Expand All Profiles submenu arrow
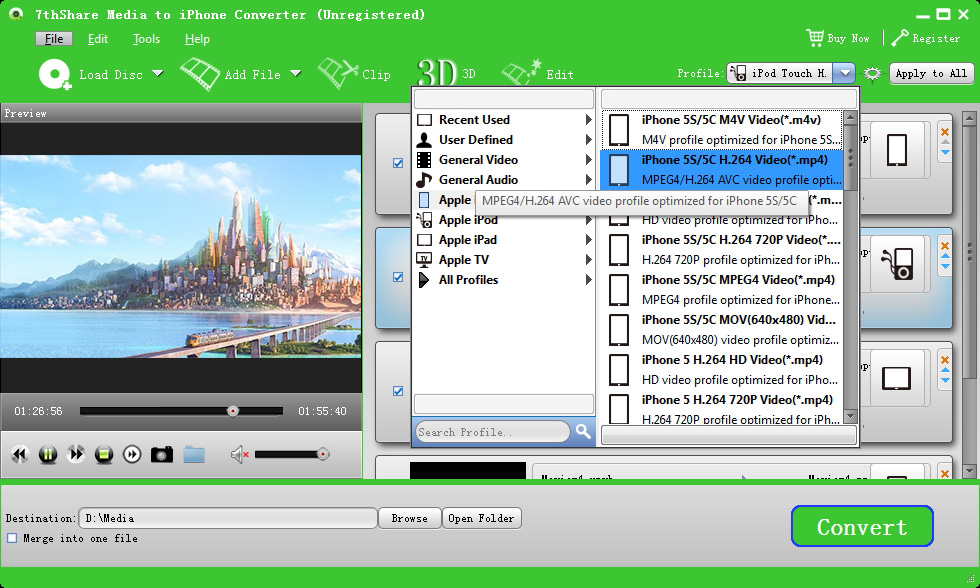The height and width of the screenshot is (588, 980). (x=588, y=279)
